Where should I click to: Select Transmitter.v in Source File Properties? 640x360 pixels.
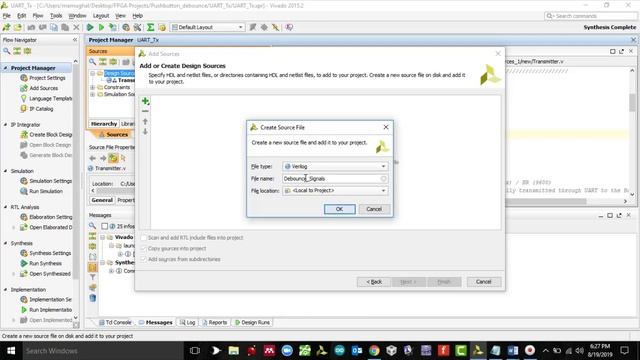tap(110, 168)
